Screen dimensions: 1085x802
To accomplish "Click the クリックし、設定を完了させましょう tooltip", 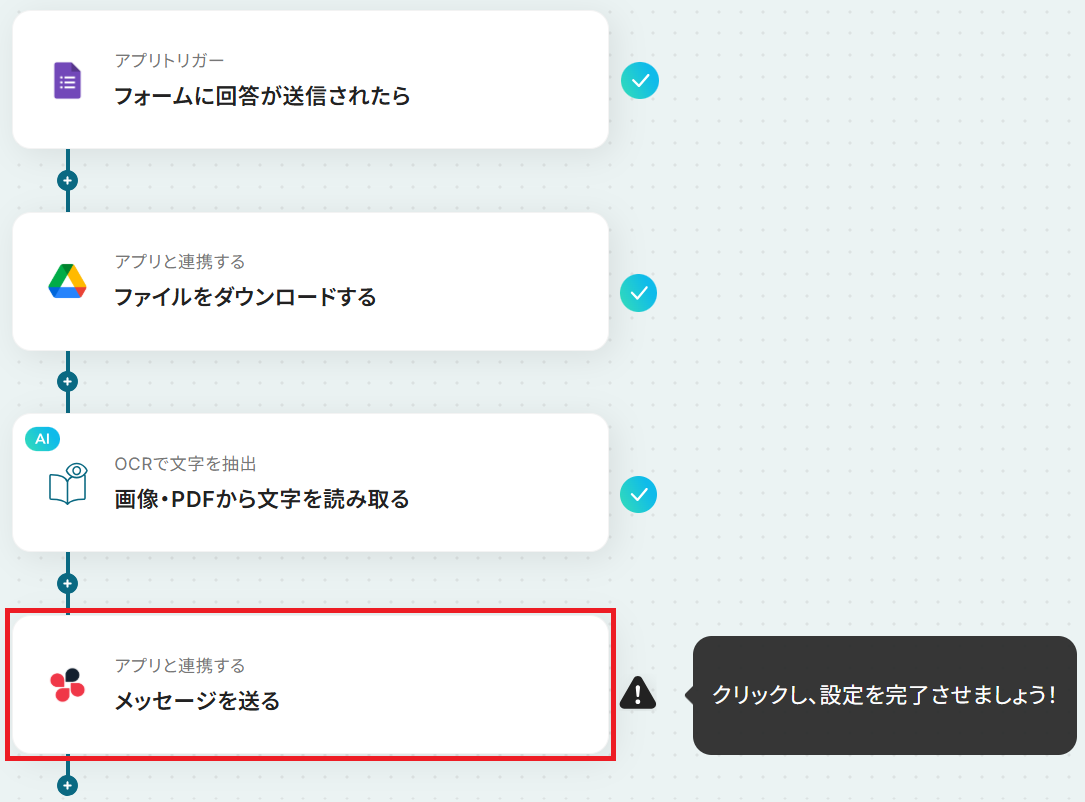I will pyautogui.click(x=884, y=695).
